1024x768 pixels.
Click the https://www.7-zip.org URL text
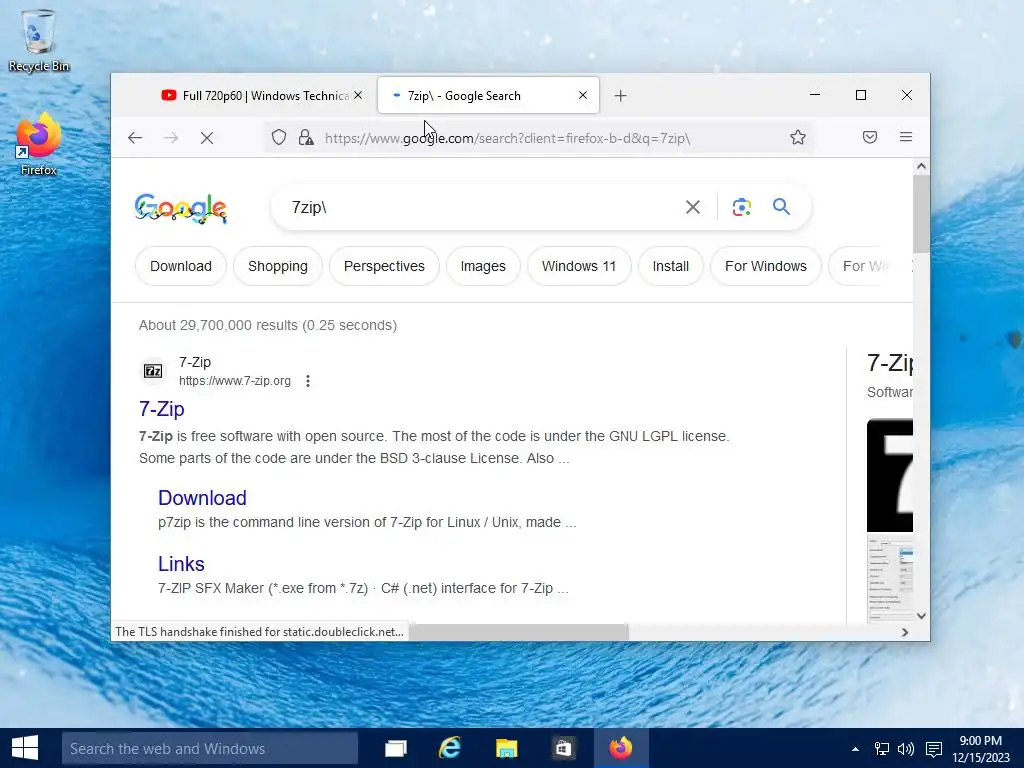pos(234,381)
